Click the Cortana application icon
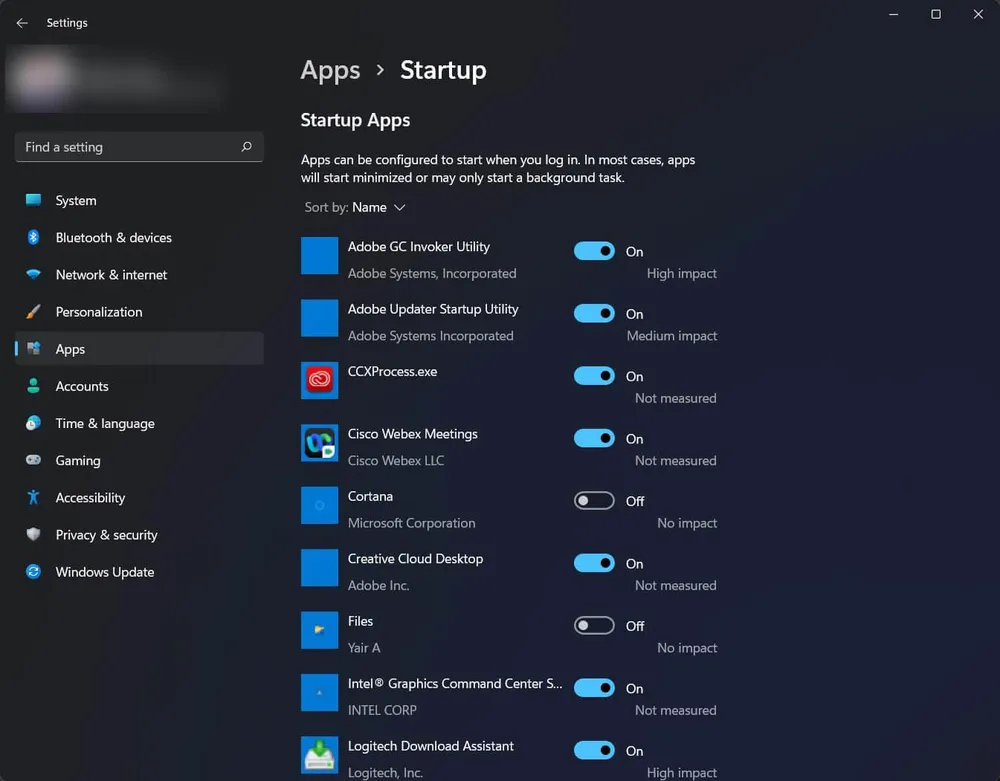Viewport: 1000px width, 781px height. click(x=319, y=505)
